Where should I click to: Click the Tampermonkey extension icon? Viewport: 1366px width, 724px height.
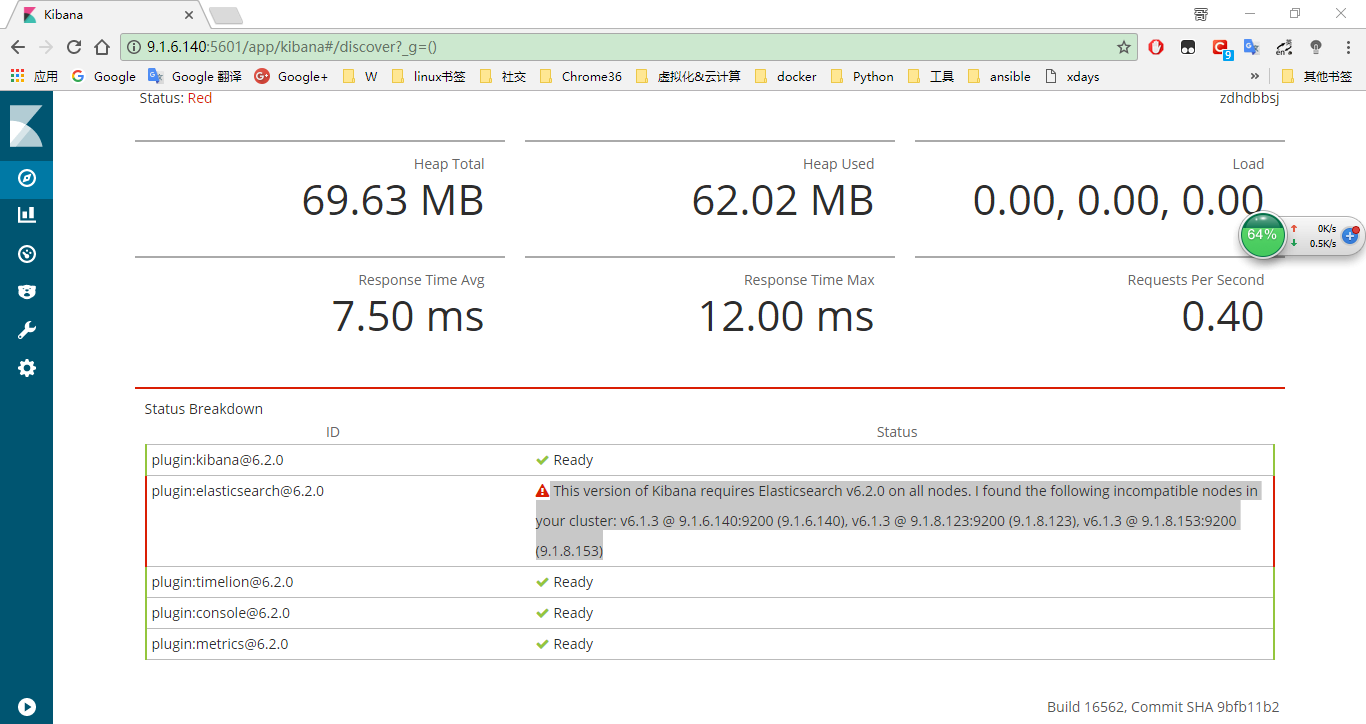[1188, 47]
